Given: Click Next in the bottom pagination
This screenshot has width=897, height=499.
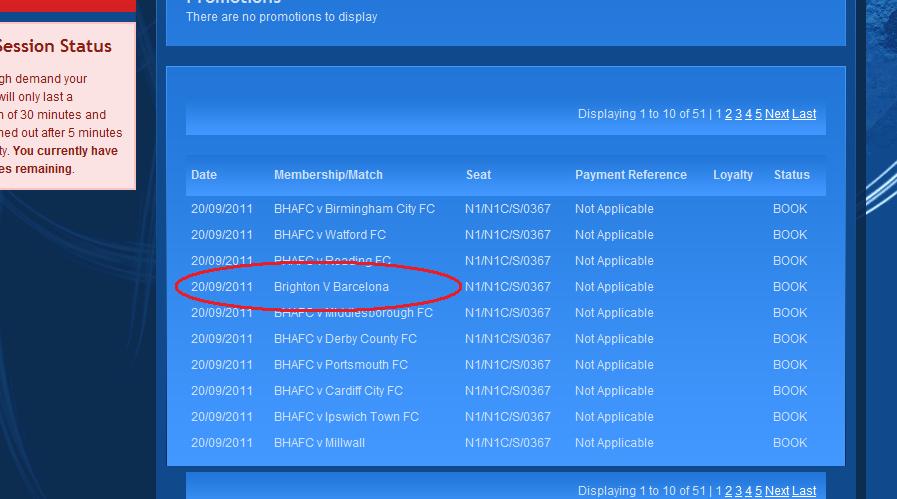Looking at the screenshot, I should coord(777,490).
